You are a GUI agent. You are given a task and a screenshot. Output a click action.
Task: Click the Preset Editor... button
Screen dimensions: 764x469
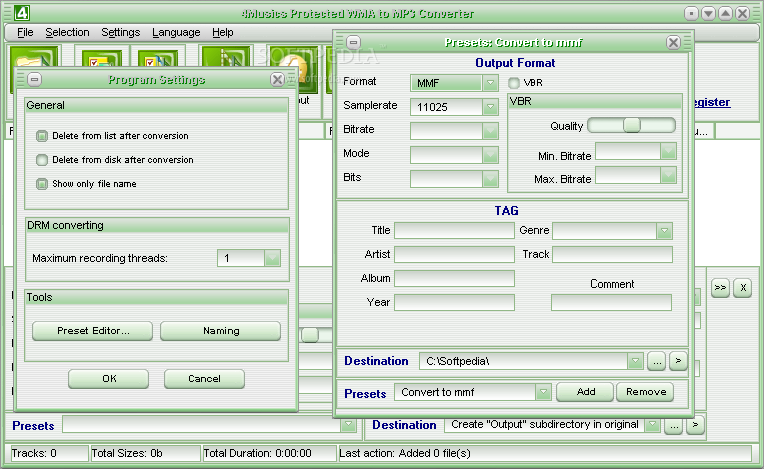[93, 331]
